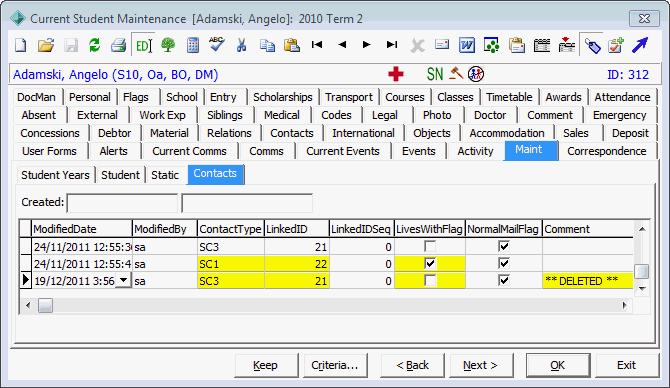The height and width of the screenshot is (388, 670).
Task: Cut with the scissors icon
Action: coord(241,45)
